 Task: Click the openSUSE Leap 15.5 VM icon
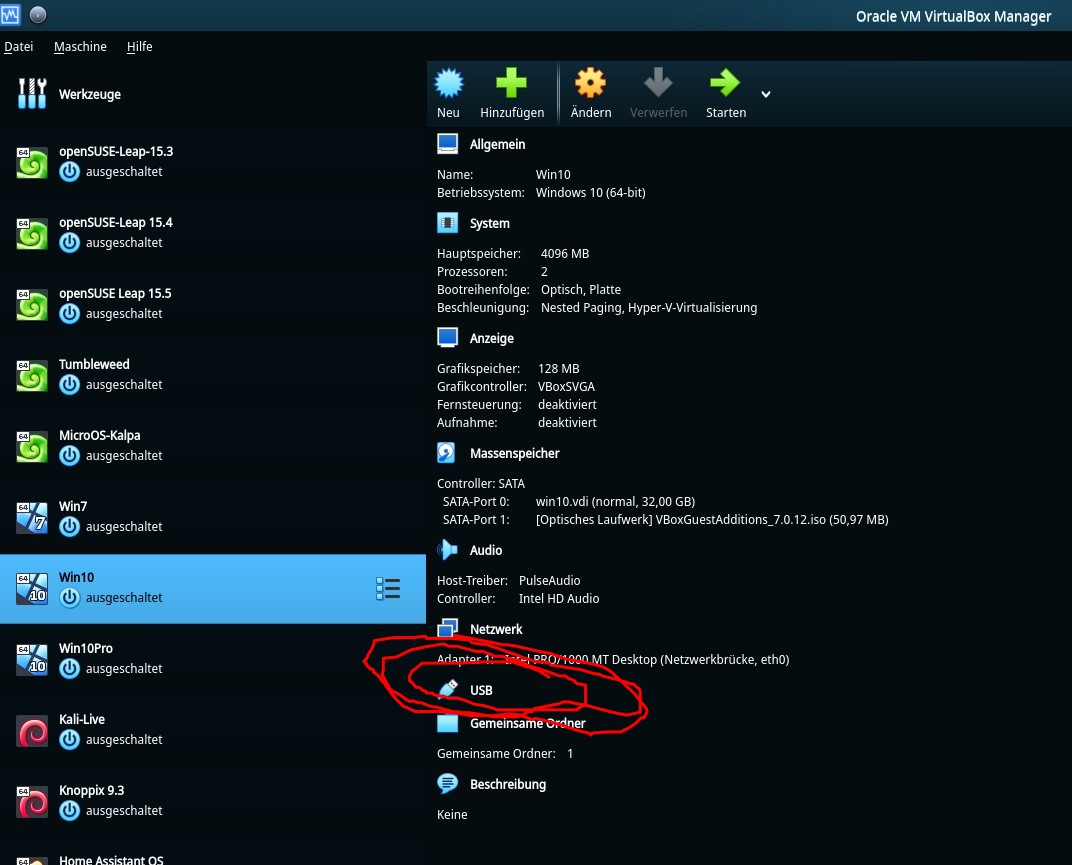click(x=32, y=304)
